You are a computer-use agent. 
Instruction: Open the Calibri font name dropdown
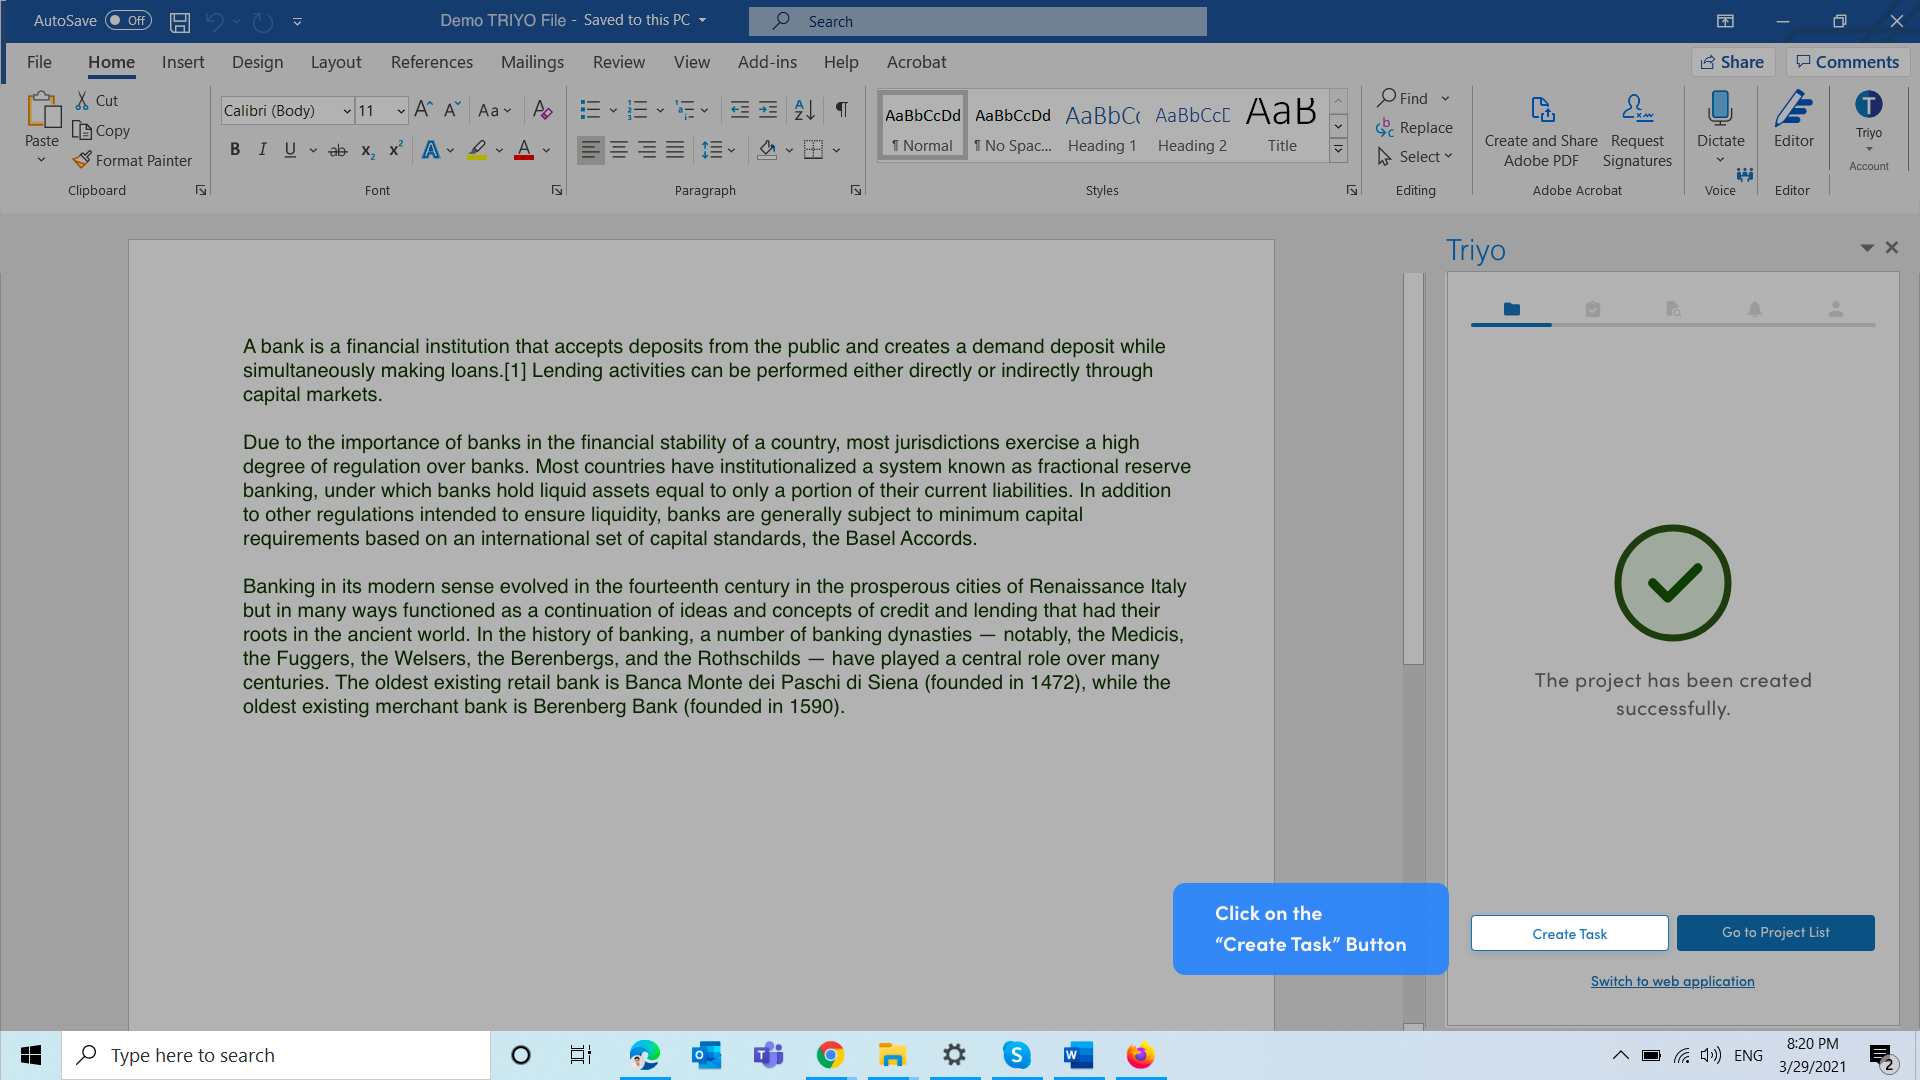(x=347, y=111)
